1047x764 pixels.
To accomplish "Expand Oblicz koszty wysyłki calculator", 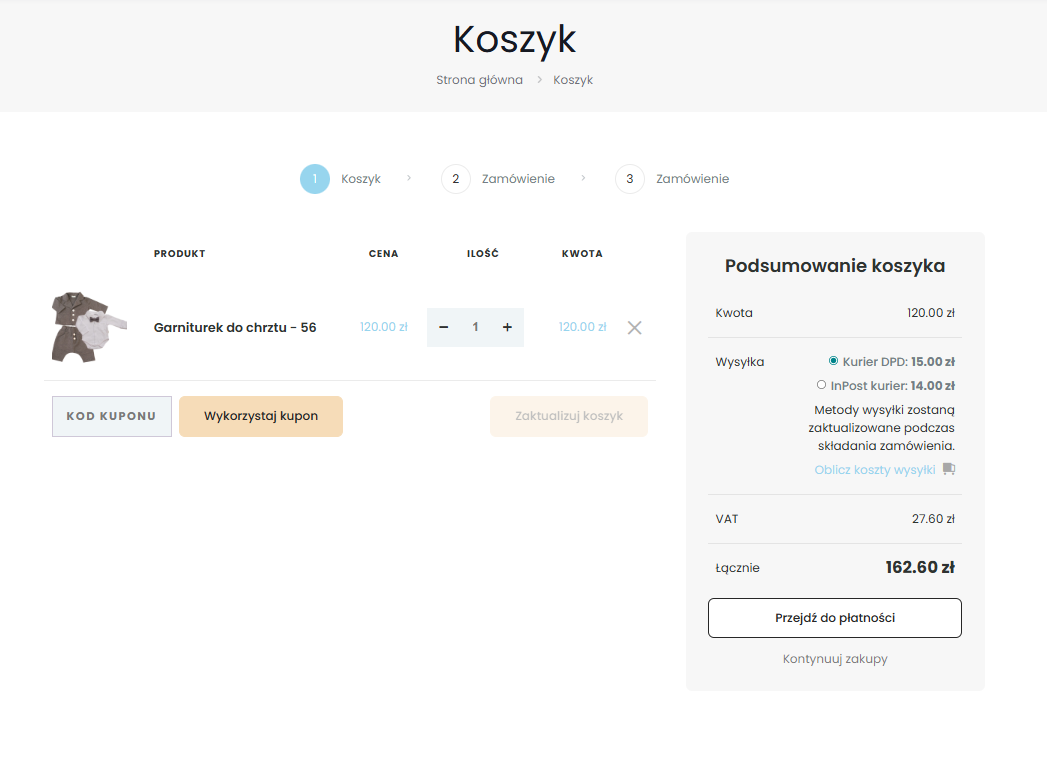I will 875,470.
